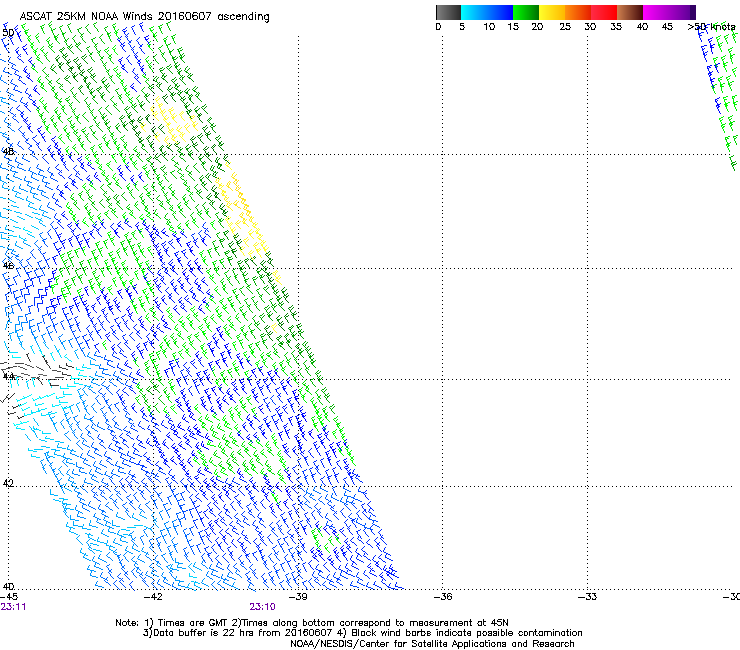Click the yellow 20-25 knots legend swatch
Viewport: 740px width, 650px height.
552,12
